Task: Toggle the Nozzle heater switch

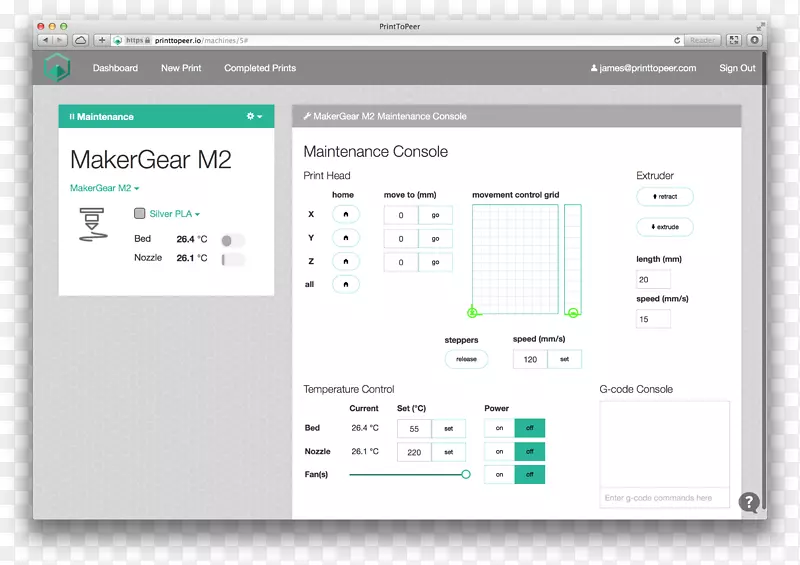Action: [232, 259]
